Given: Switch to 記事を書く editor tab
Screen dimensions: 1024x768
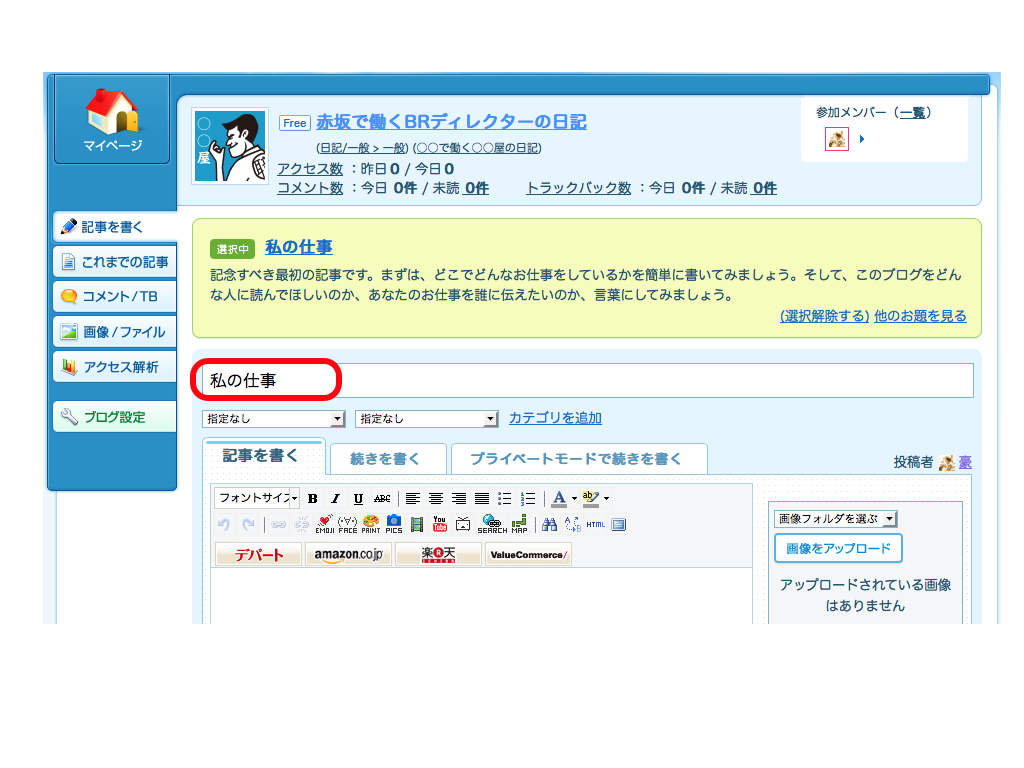Looking at the screenshot, I should (x=263, y=456).
